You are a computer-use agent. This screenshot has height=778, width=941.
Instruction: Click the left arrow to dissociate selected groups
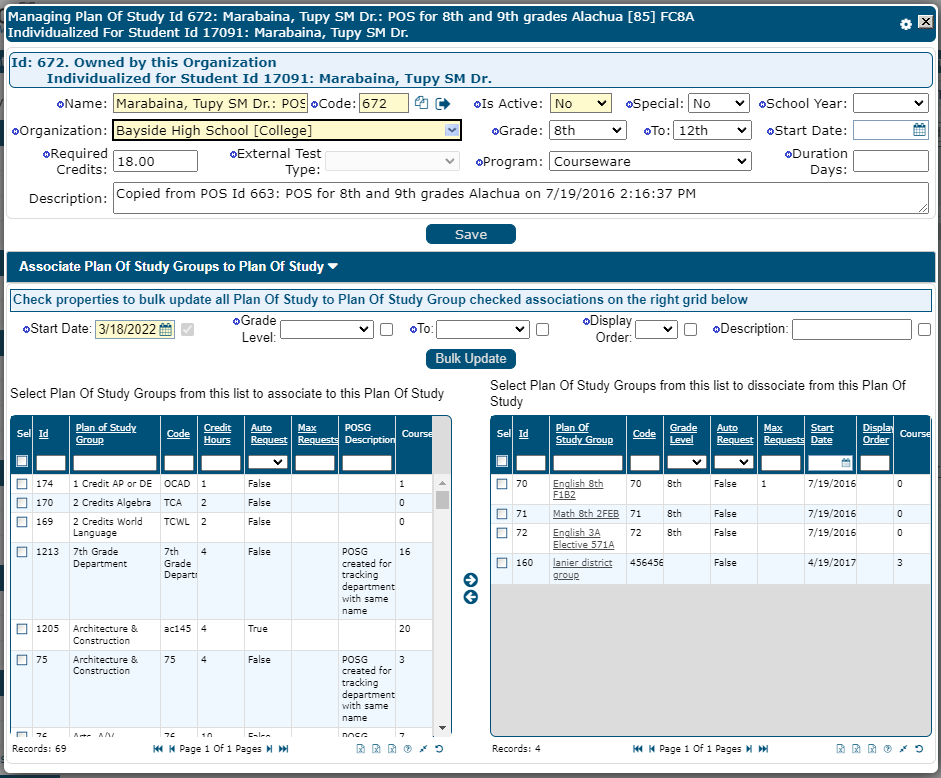(471, 597)
